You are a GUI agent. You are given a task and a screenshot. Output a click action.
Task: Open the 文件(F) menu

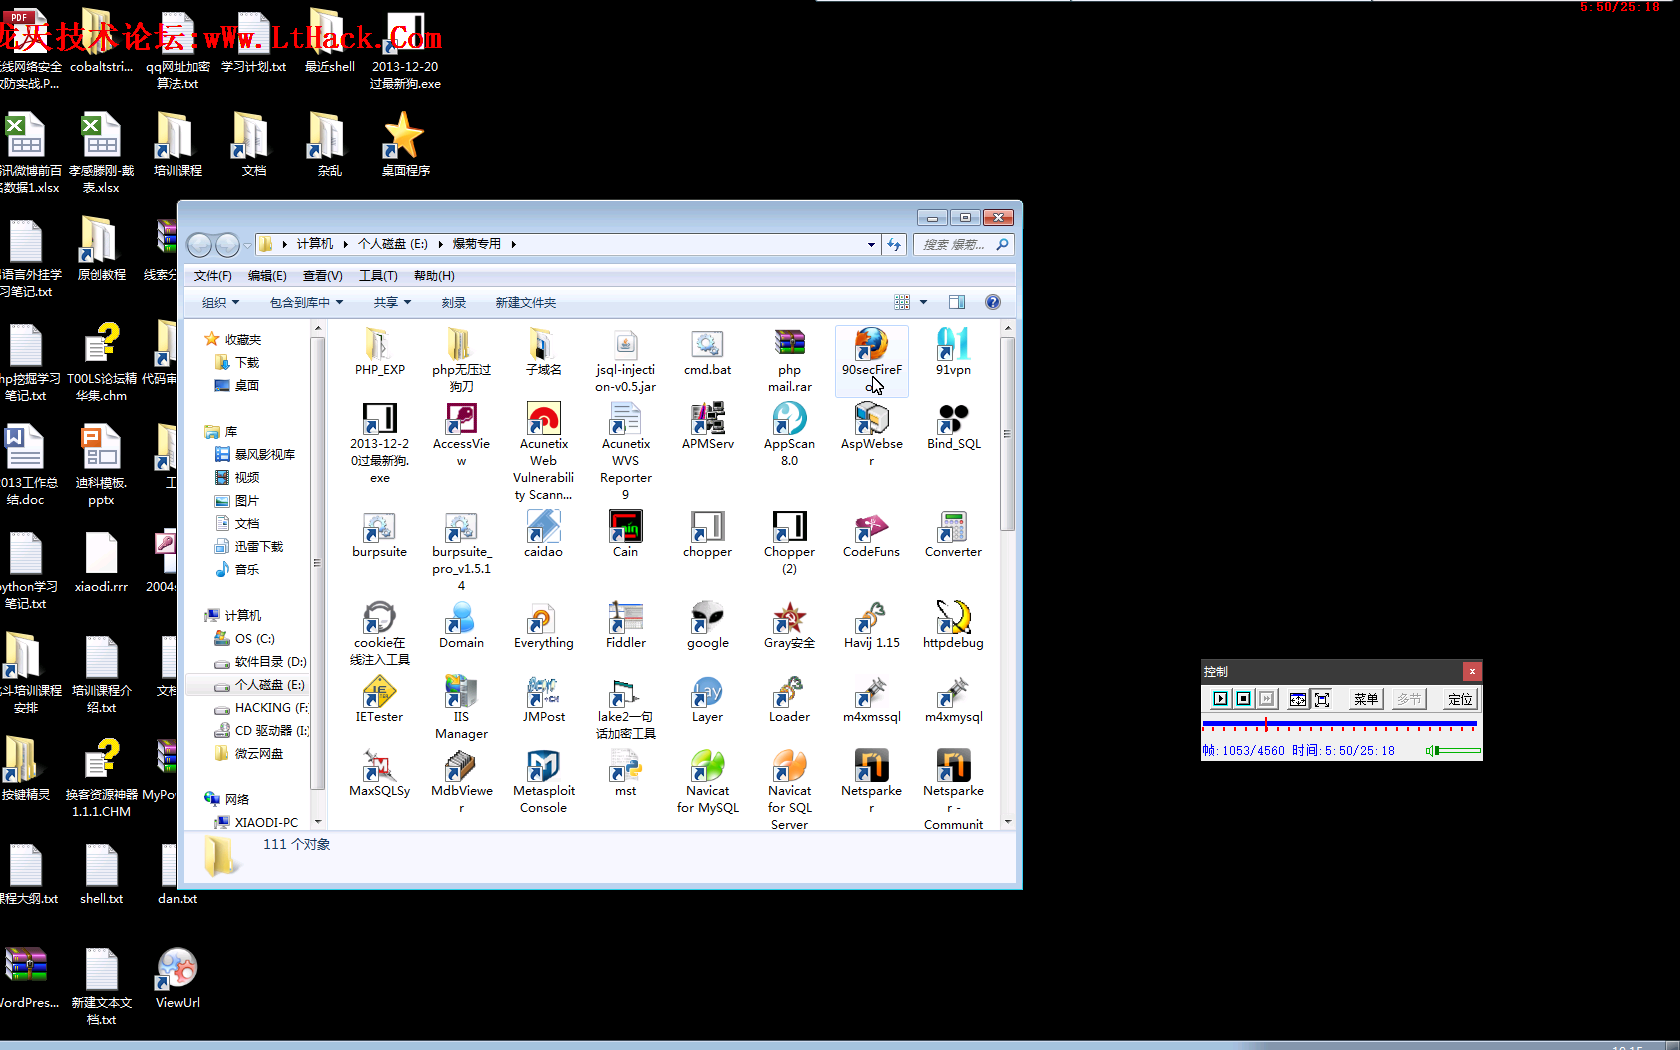[x=212, y=276]
